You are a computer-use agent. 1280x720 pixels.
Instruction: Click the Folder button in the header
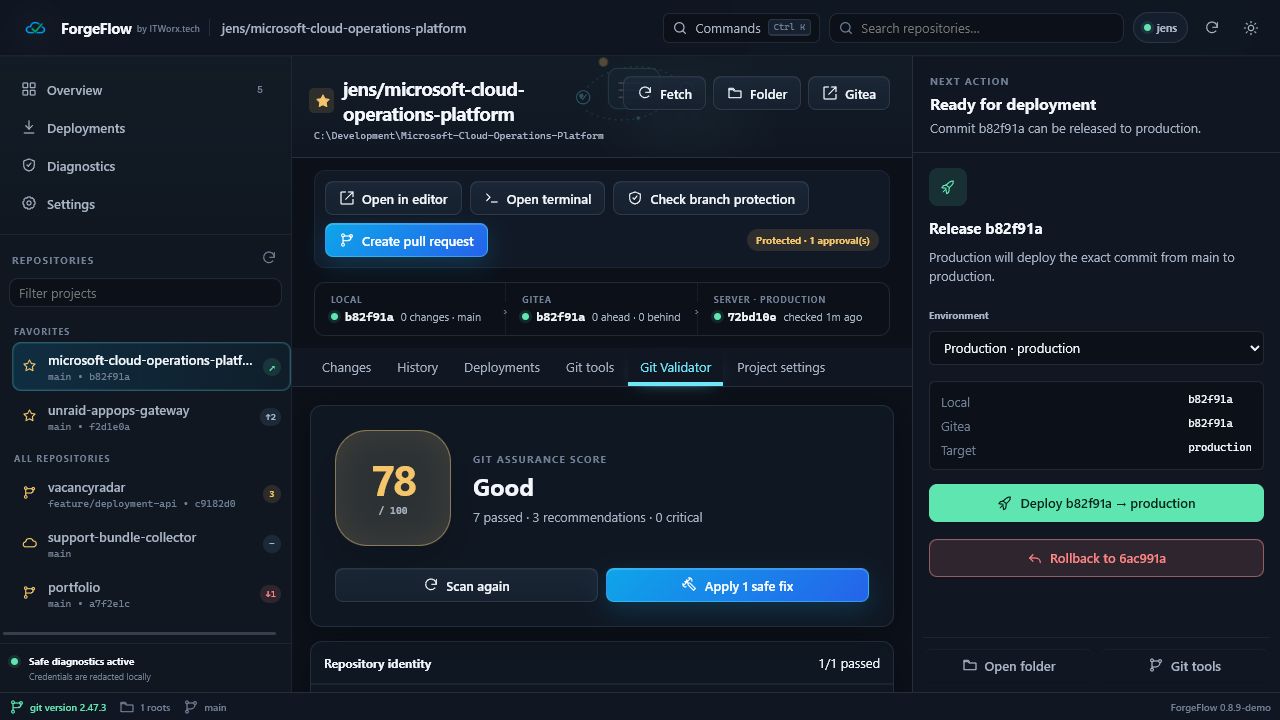pyautogui.click(x=756, y=94)
